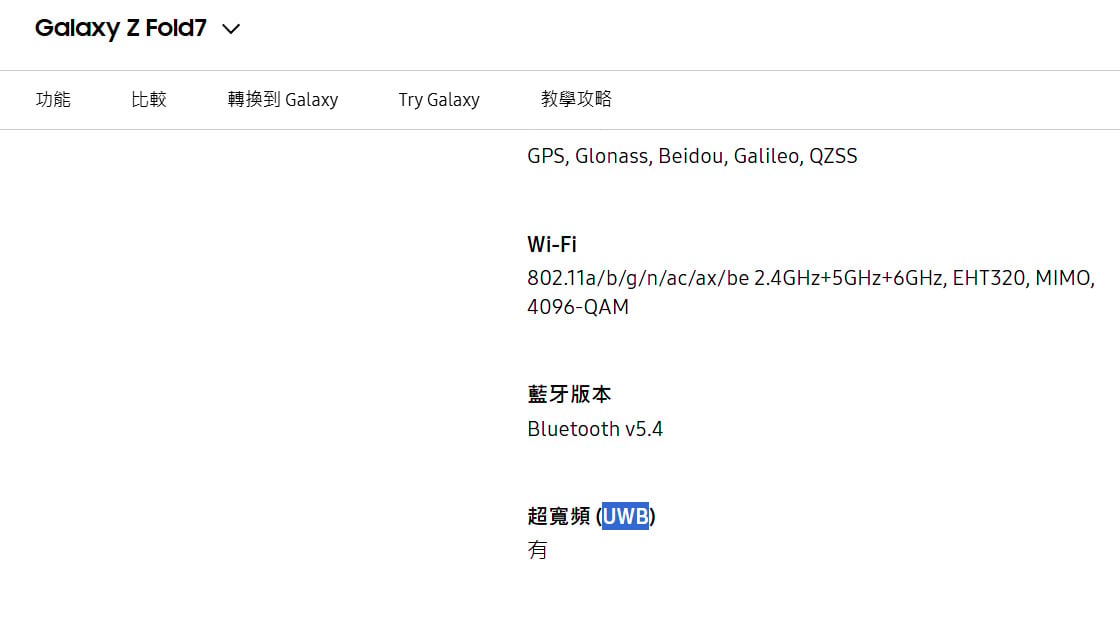This screenshot has width=1120, height=627.
Task: Click the 802.11a/b/g/n/ac/ax/be Wi-Fi spec line
Action: click(x=811, y=278)
